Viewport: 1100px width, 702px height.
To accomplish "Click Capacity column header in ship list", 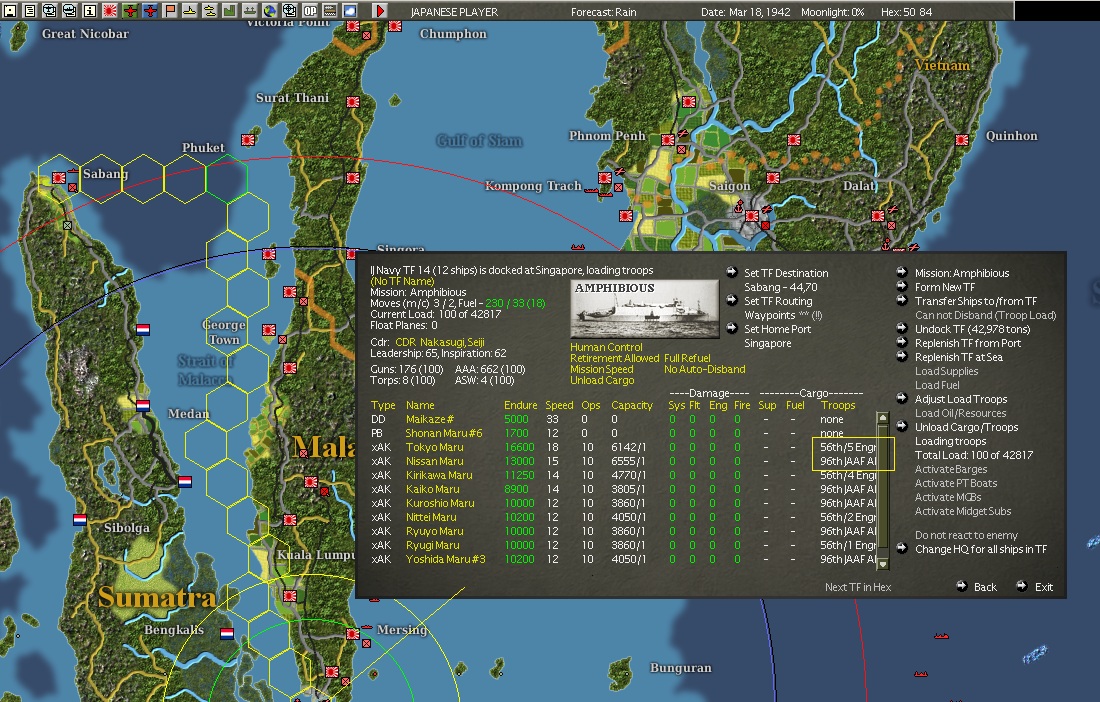I will [x=631, y=405].
